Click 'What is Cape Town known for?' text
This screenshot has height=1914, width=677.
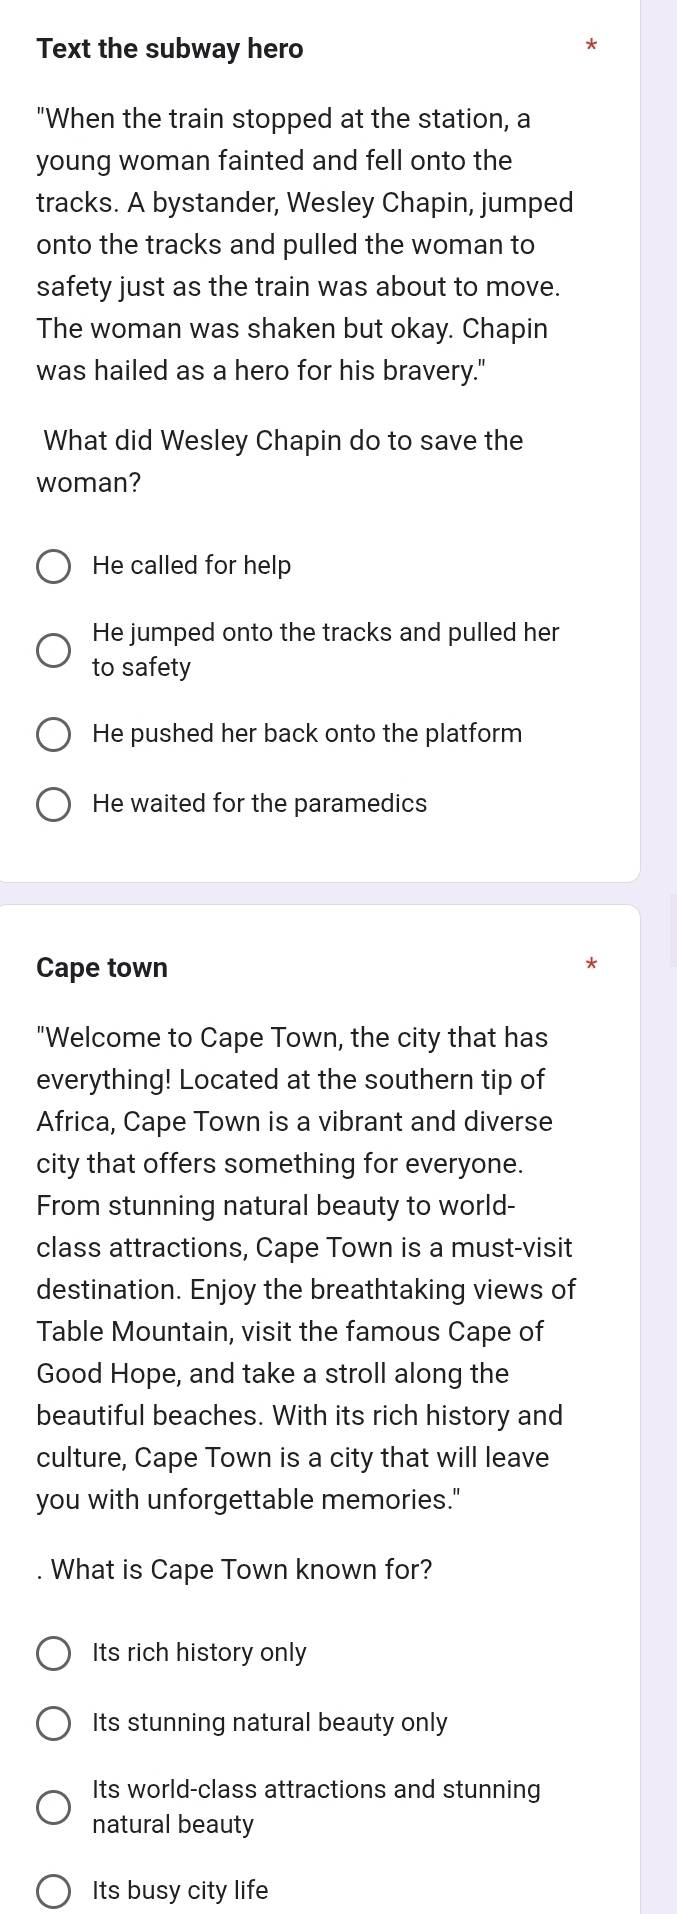pos(235,1570)
